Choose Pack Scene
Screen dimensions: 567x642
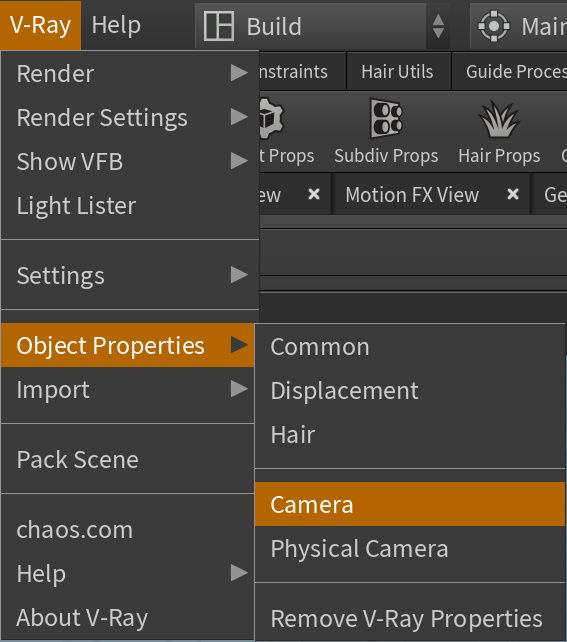[x=128, y=459]
